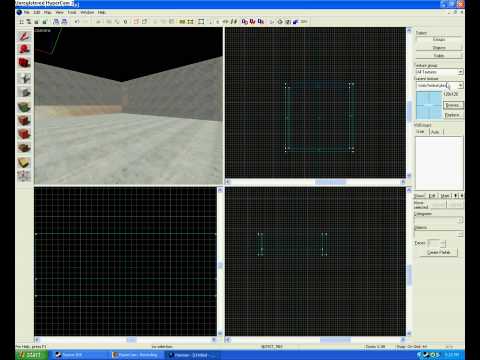
Task: Expand the Objects dropdown
Action: click(460, 234)
